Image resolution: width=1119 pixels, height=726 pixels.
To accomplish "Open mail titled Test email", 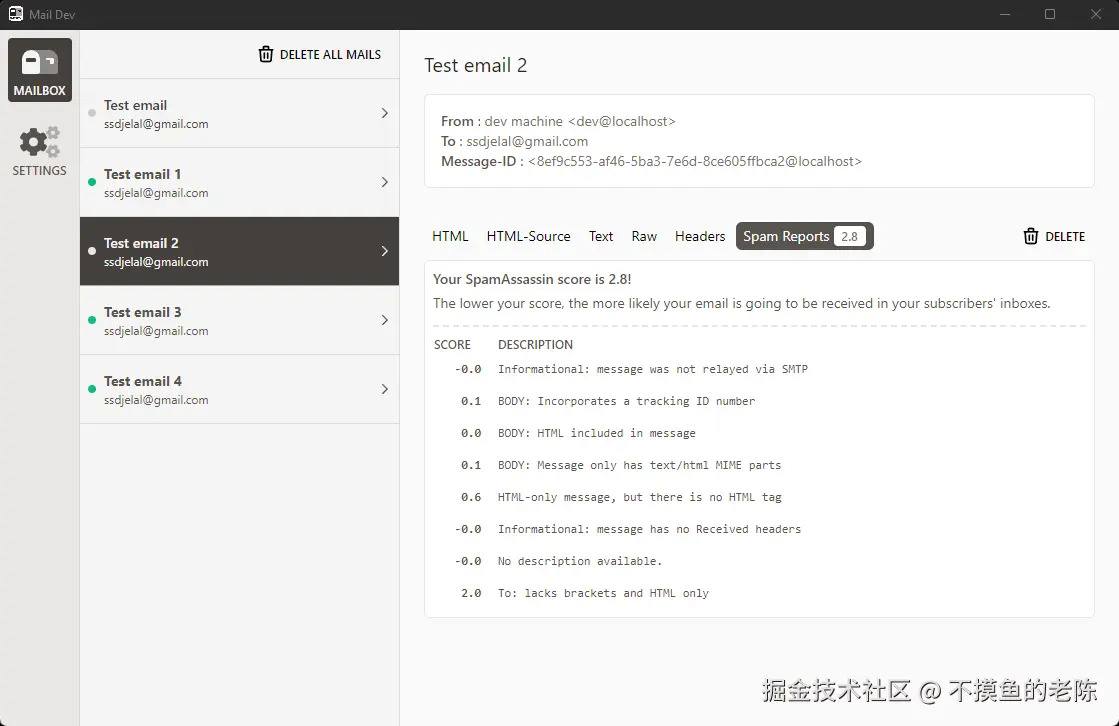I will [x=240, y=114].
